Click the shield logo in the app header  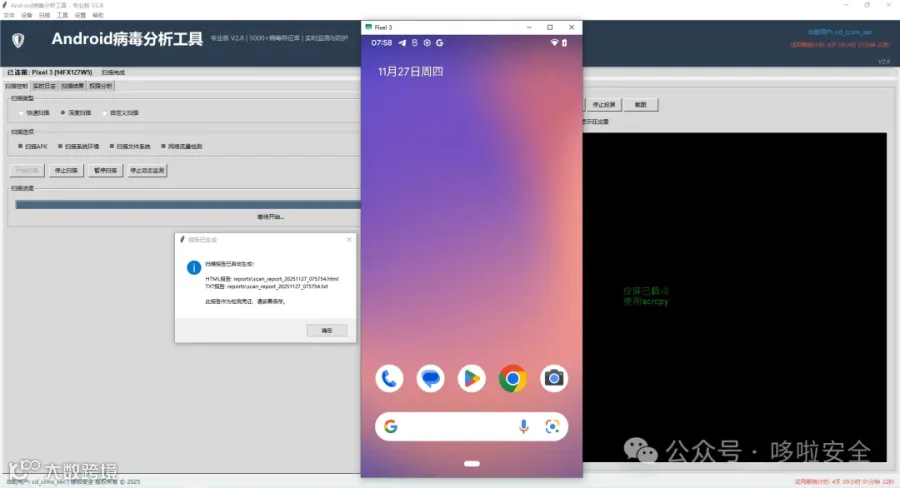[x=18, y=40]
